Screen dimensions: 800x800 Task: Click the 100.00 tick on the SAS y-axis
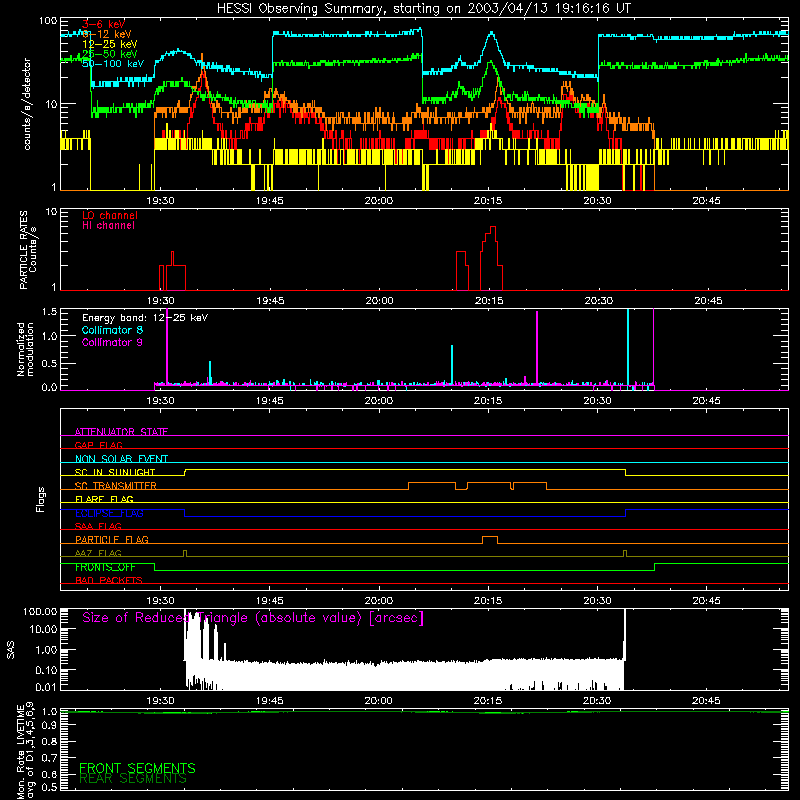(x=40, y=611)
